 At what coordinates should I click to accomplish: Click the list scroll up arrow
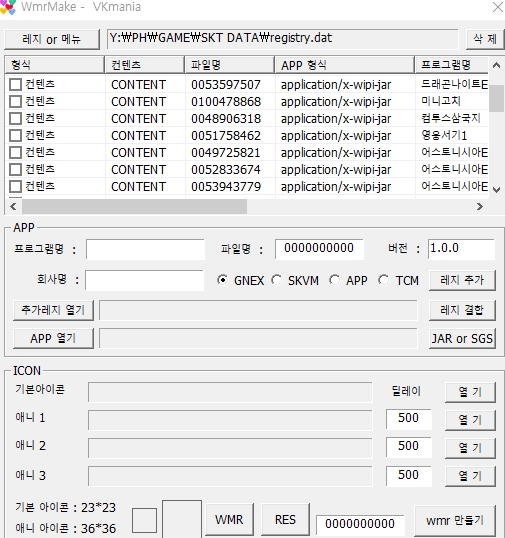pos(496,65)
